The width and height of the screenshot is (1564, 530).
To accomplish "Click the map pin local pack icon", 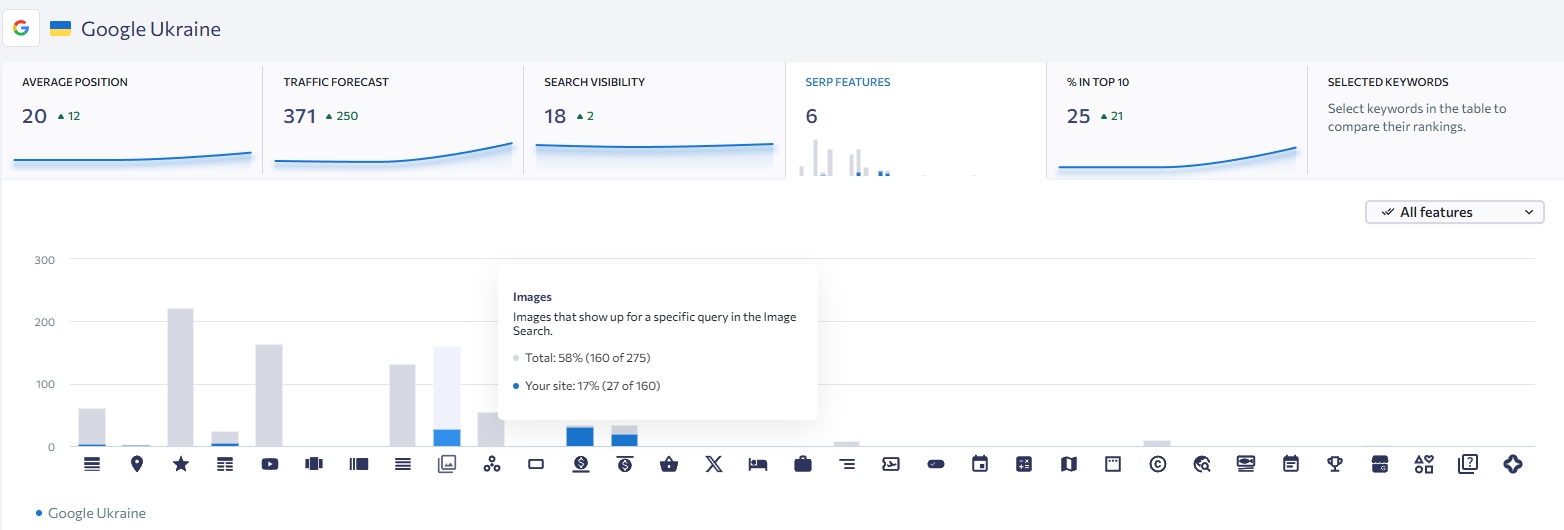I will [x=137, y=464].
